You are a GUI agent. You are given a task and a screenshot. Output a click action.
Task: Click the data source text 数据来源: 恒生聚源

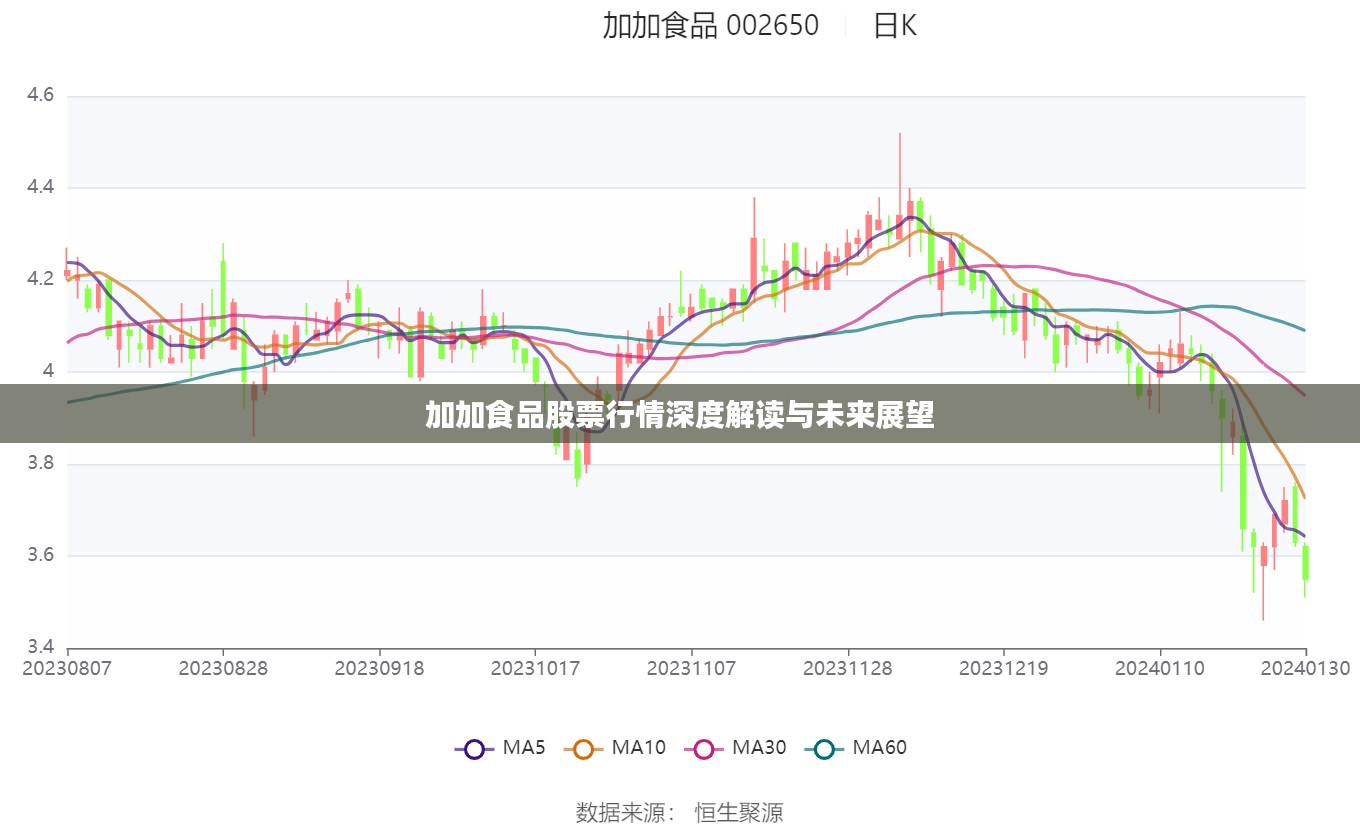tap(680, 812)
